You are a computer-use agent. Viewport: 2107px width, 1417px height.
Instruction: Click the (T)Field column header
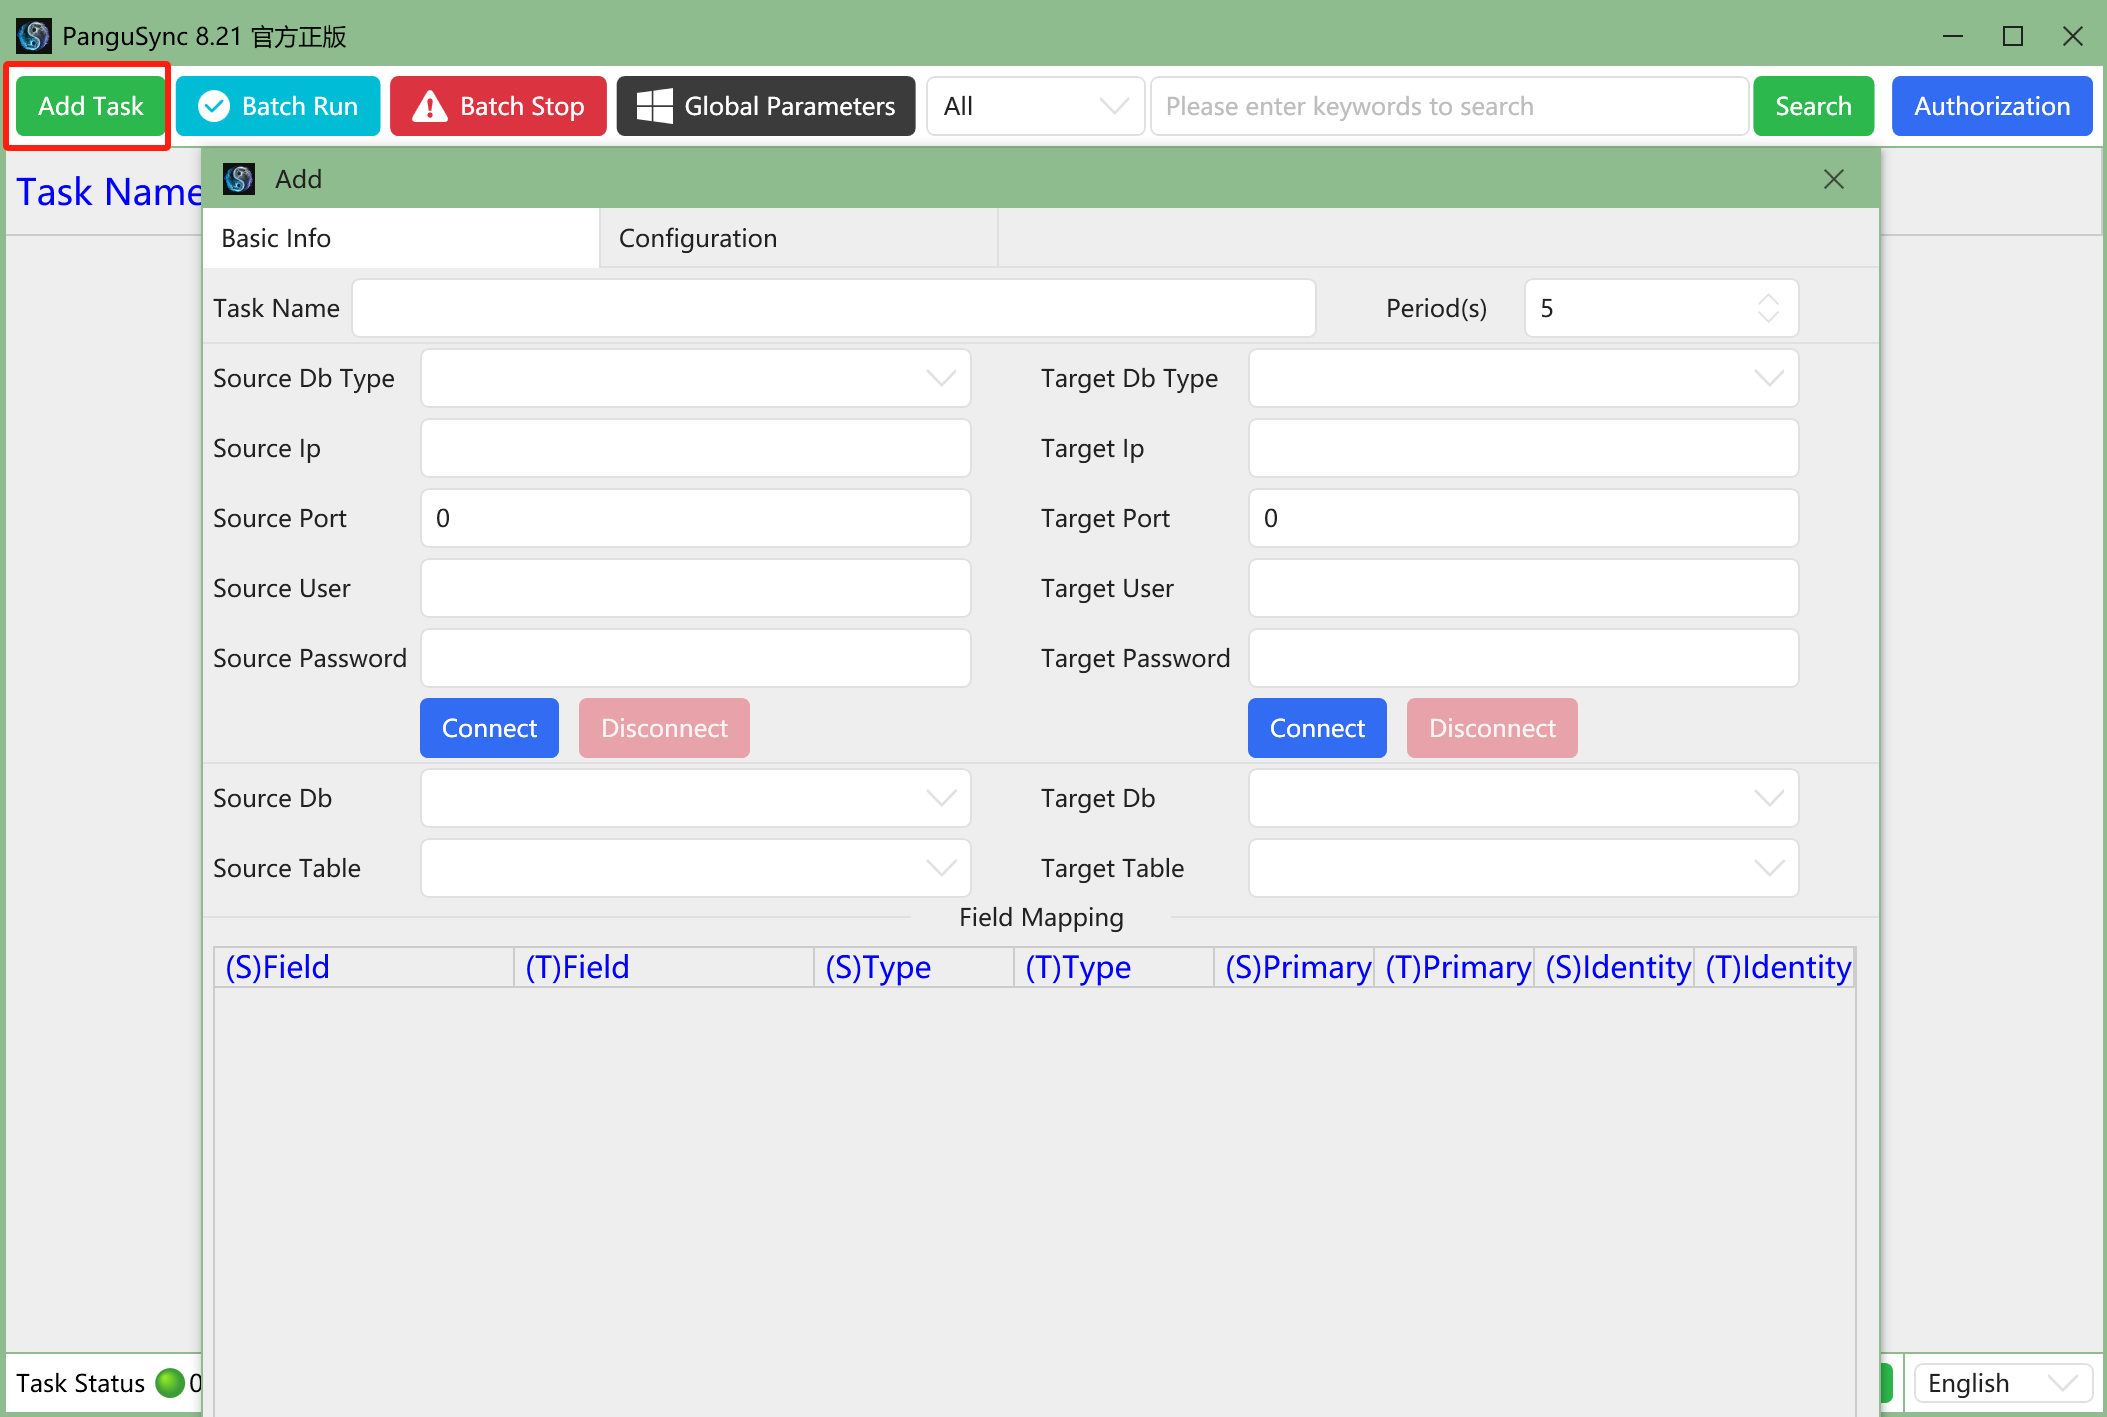click(664, 967)
